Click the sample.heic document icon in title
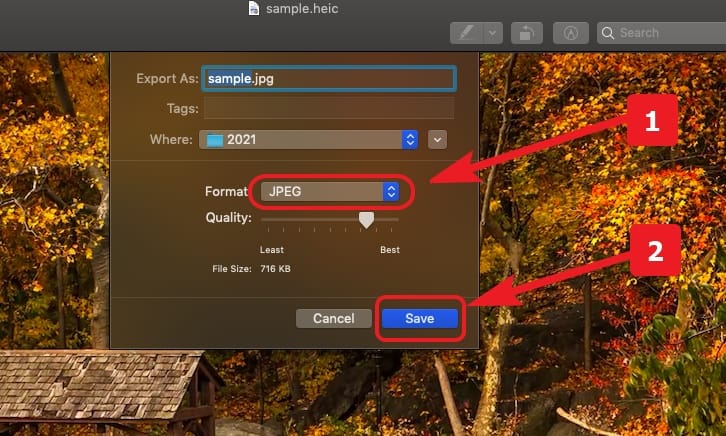726x436 pixels. [254, 8]
